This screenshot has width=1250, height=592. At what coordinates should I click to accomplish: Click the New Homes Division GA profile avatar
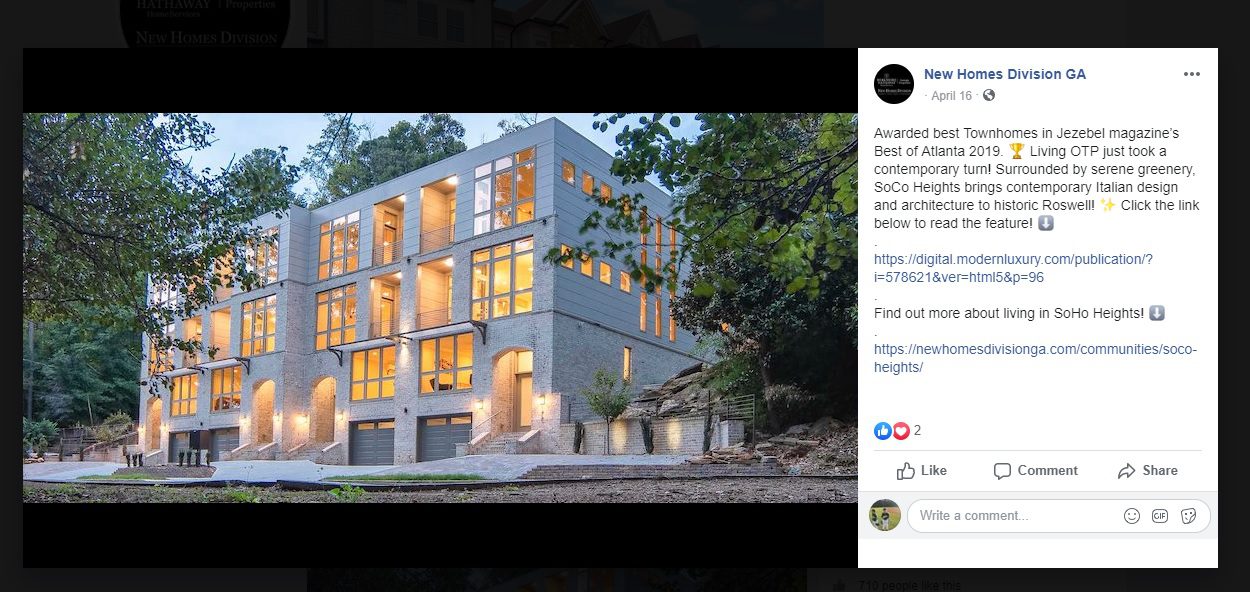pyautogui.click(x=893, y=84)
